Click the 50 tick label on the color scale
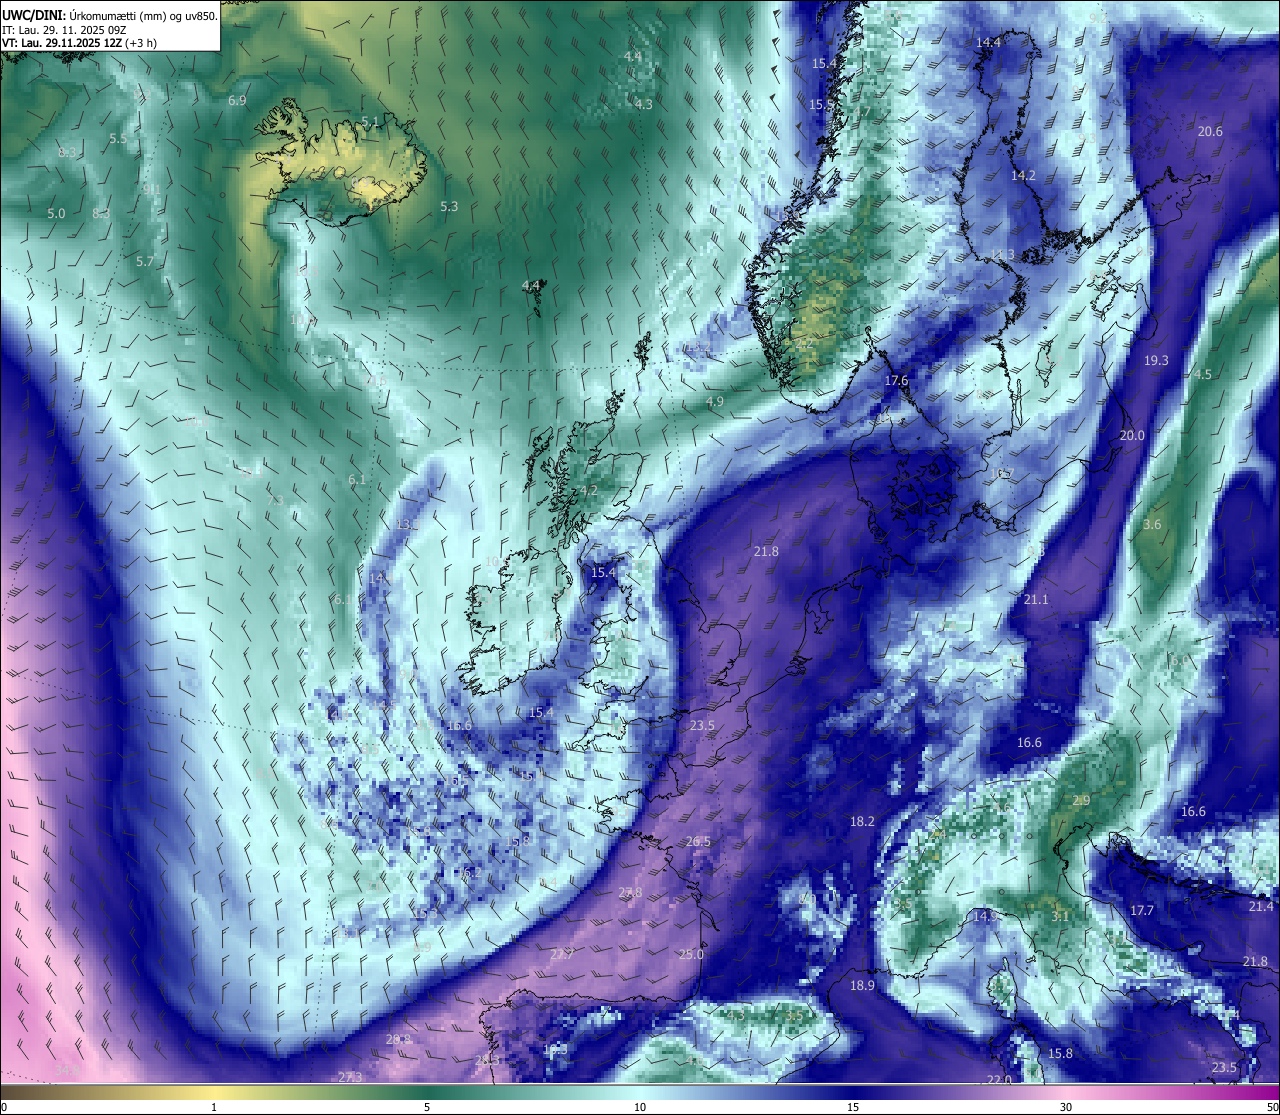This screenshot has height=1115, width=1280. coord(1271,1107)
